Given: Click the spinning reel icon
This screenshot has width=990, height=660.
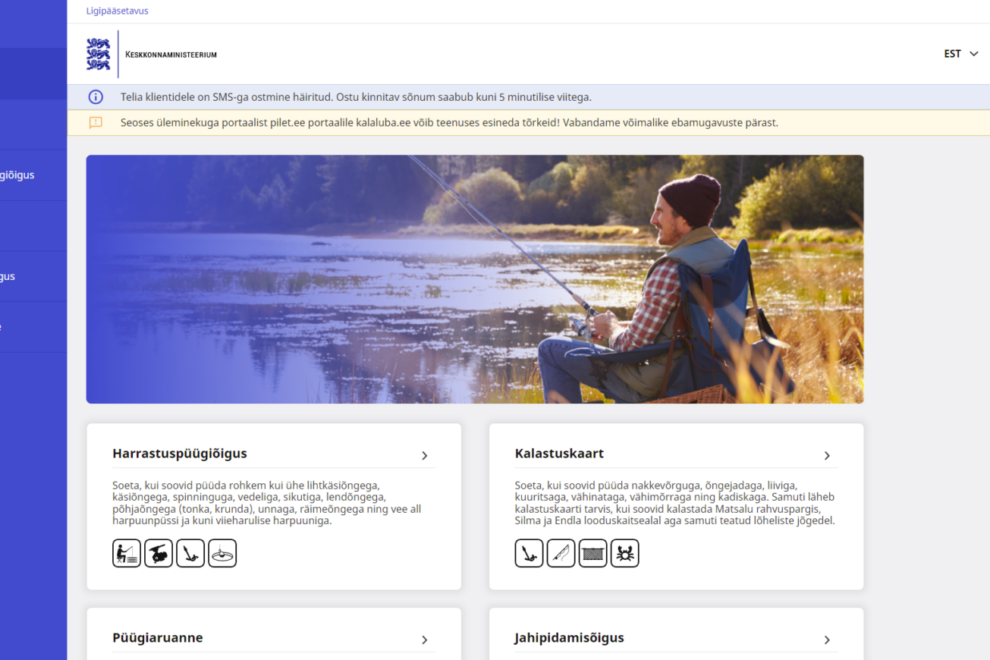Looking at the screenshot, I should (158, 553).
